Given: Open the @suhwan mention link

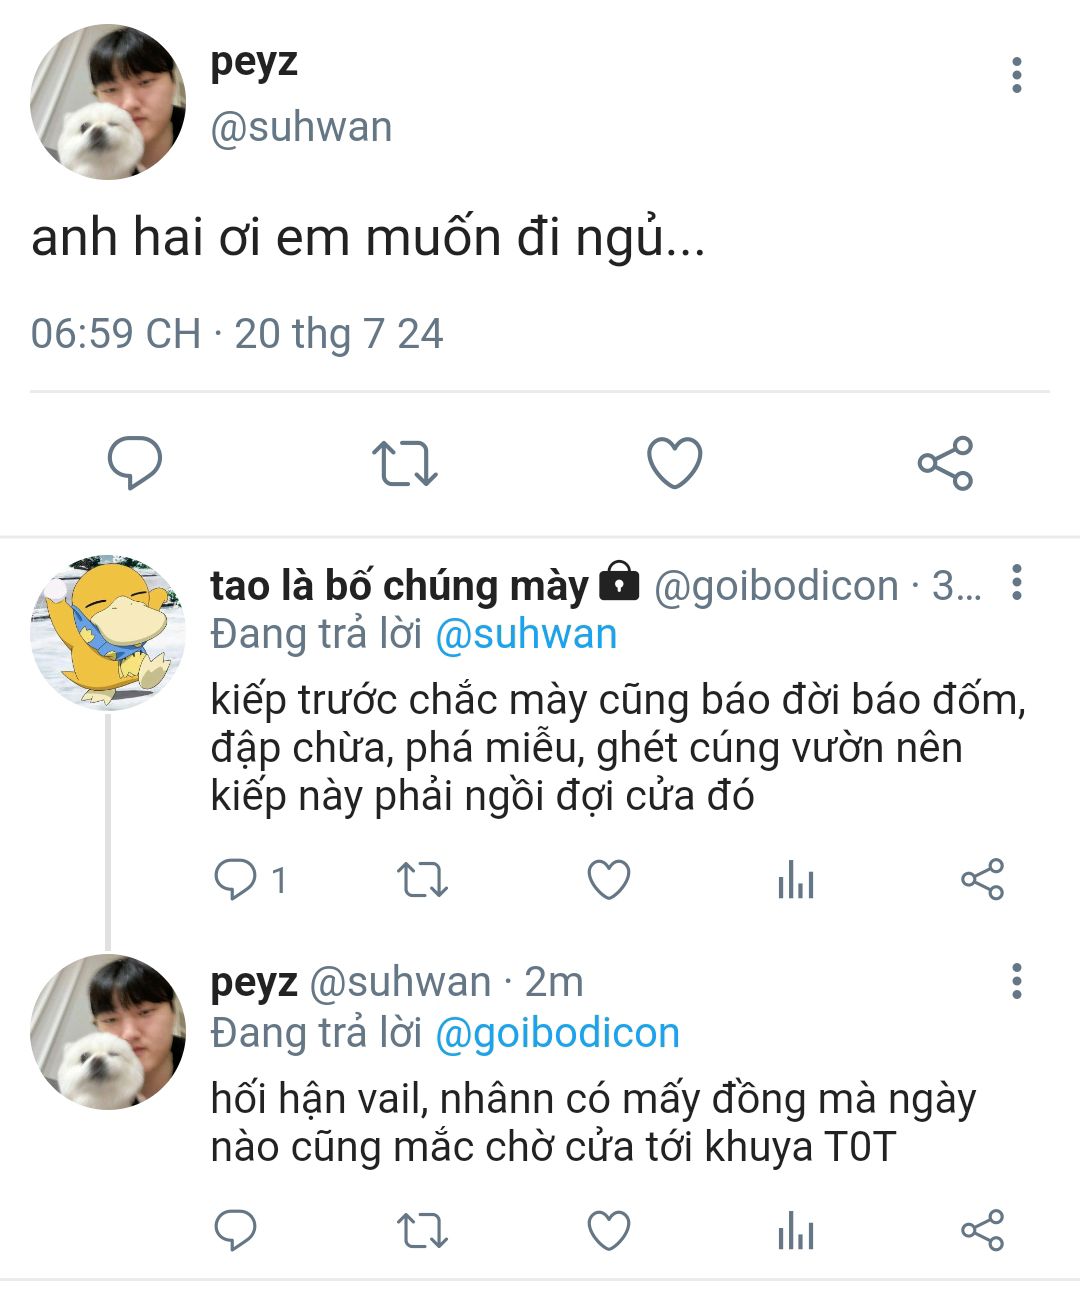Looking at the screenshot, I should click(x=526, y=635).
